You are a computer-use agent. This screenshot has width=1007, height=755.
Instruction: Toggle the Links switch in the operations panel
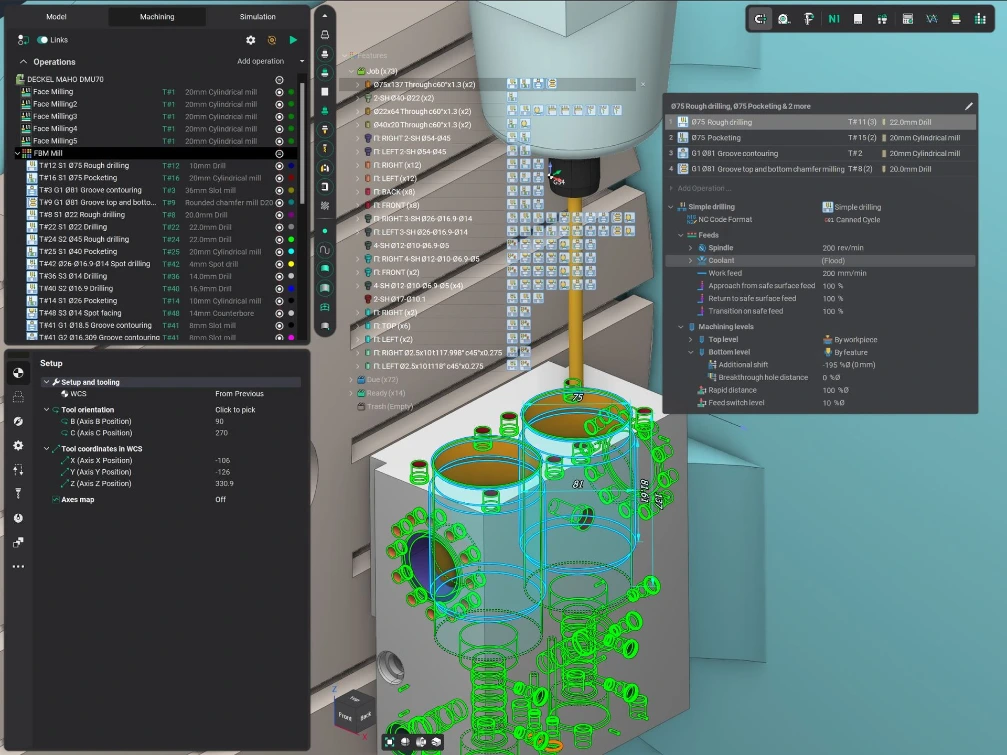pos(43,40)
